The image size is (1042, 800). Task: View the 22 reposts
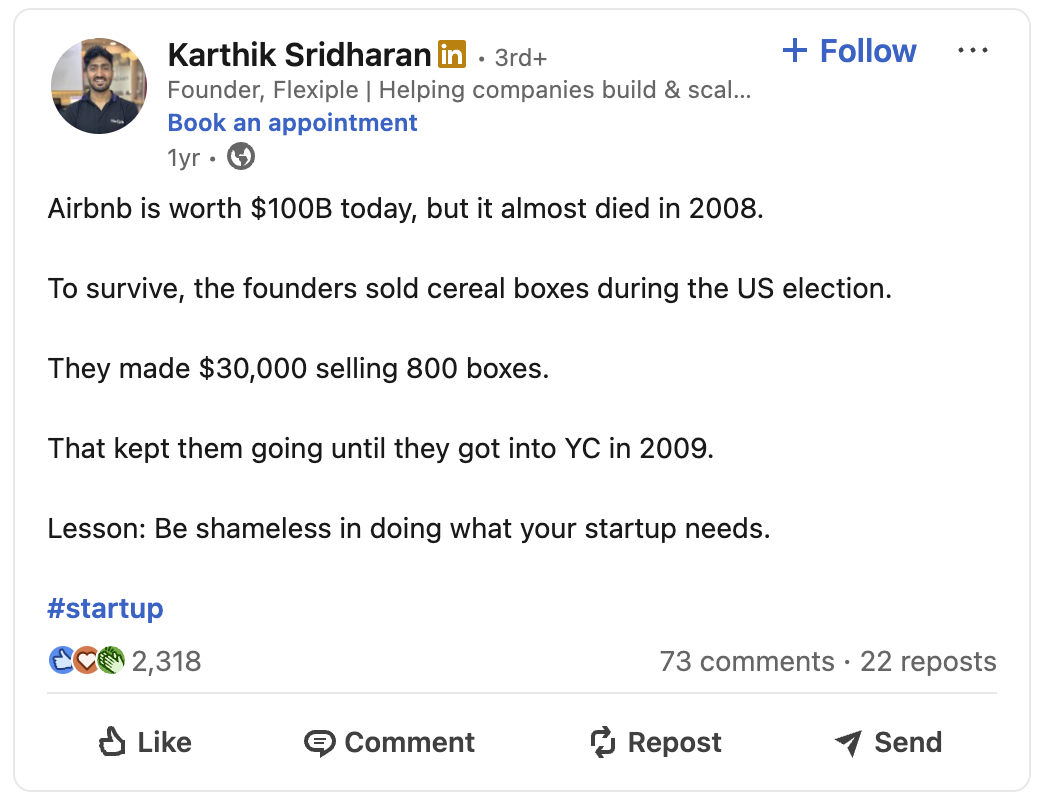(928, 661)
